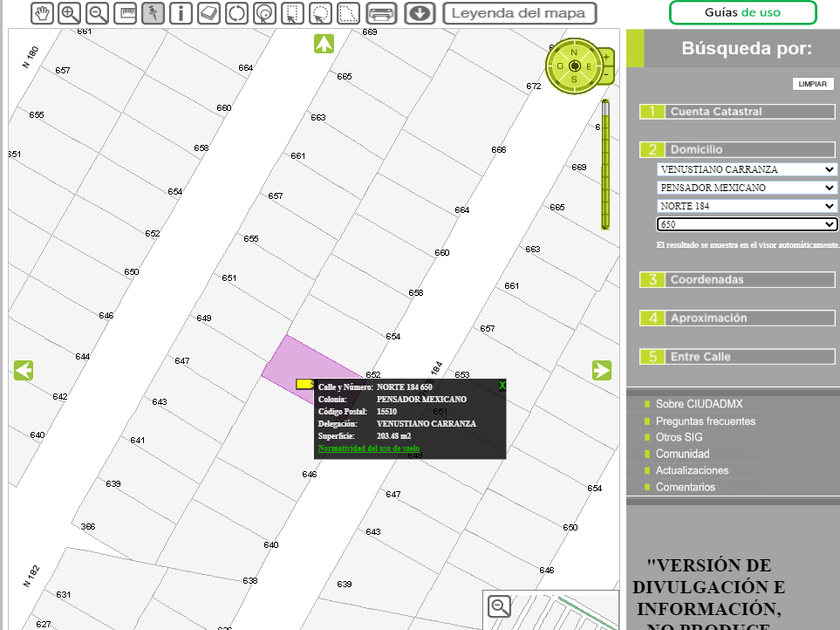Click the download arrow icon

coord(419,13)
